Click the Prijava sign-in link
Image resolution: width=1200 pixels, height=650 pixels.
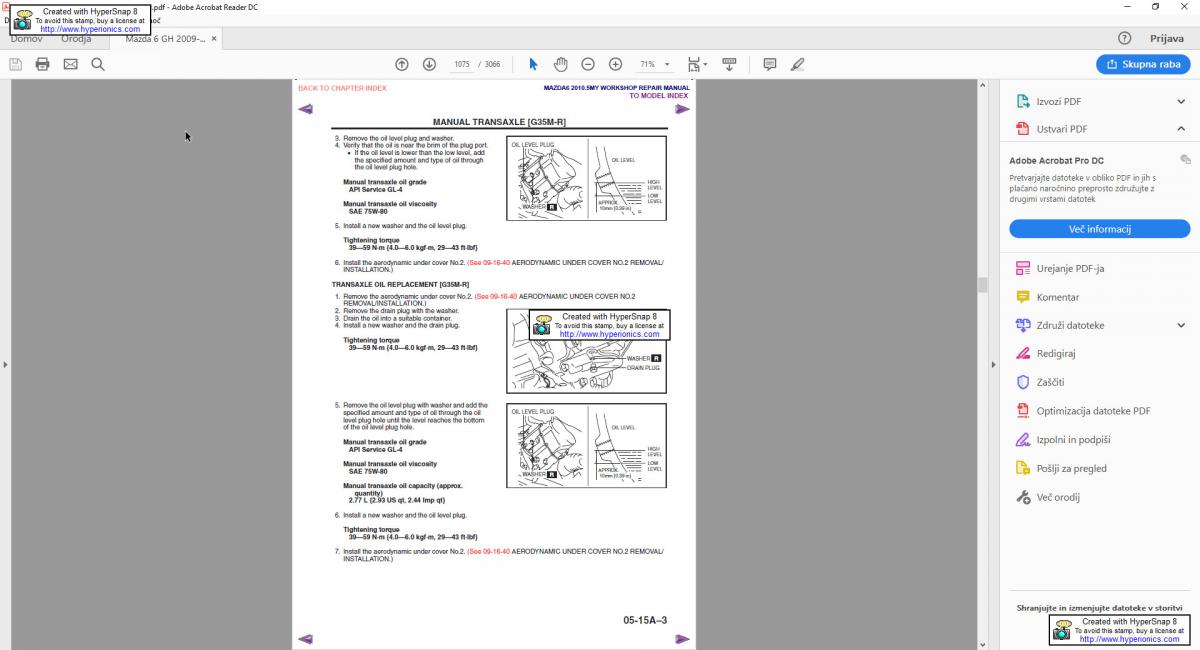[x=1167, y=38]
